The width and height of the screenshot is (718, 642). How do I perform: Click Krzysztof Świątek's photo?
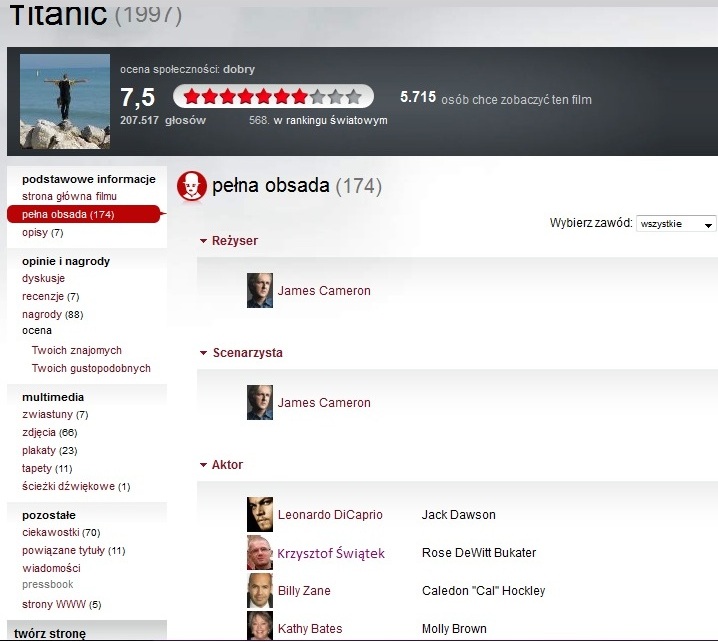pos(260,553)
